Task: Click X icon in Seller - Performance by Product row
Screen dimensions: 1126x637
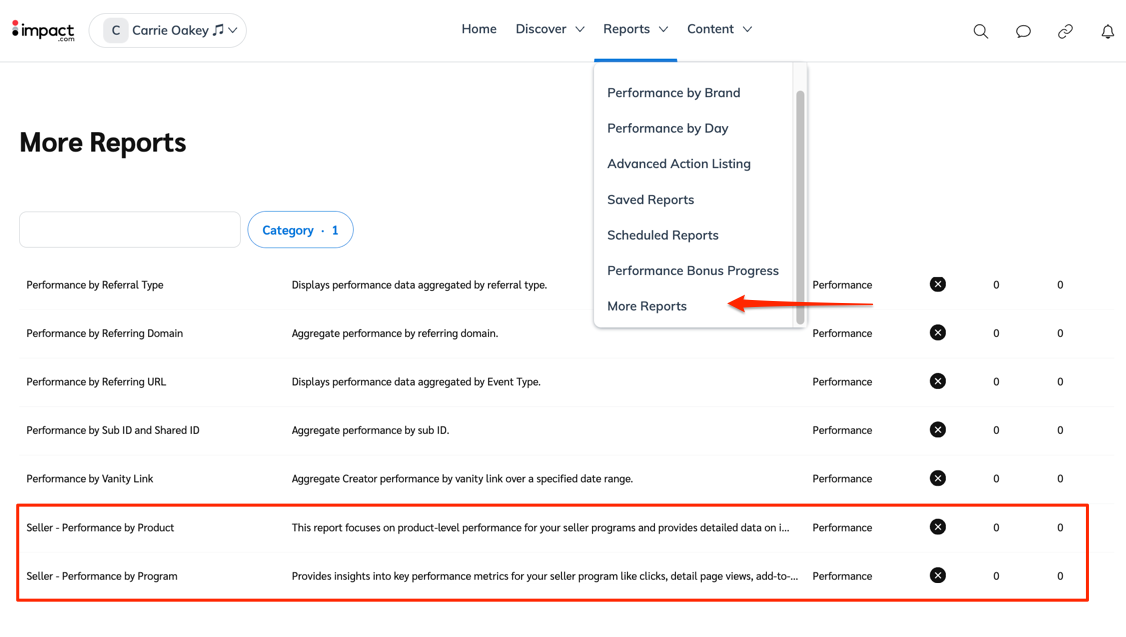Action: coord(937,527)
